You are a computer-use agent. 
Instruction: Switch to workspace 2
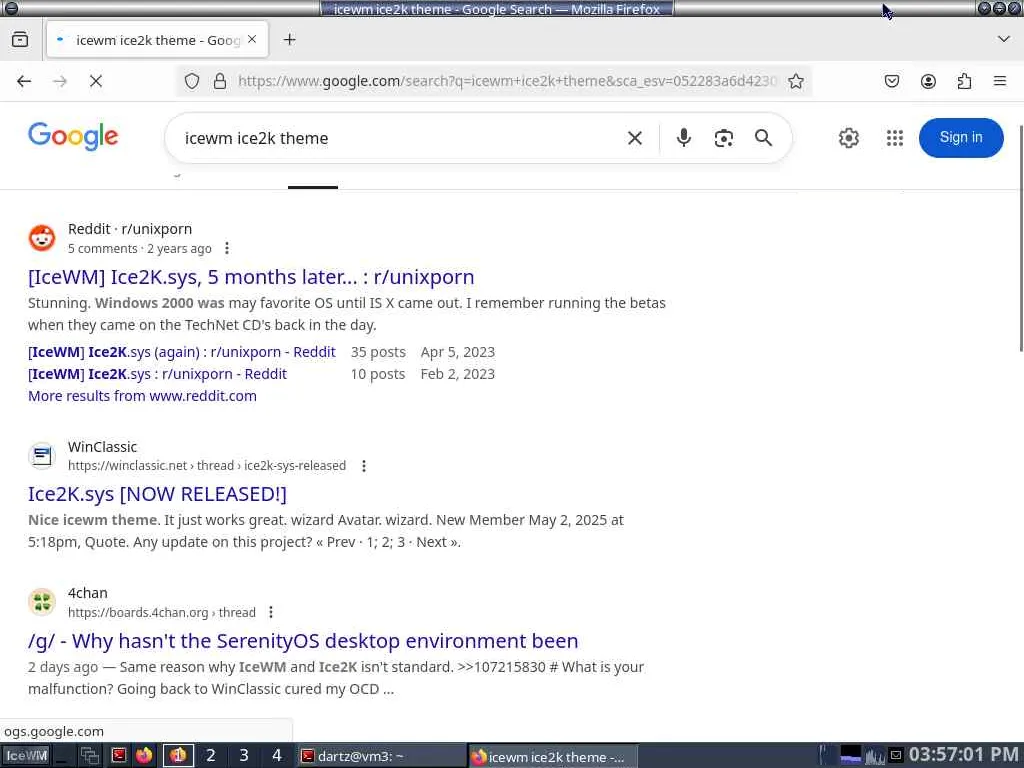(x=211, y=756)
